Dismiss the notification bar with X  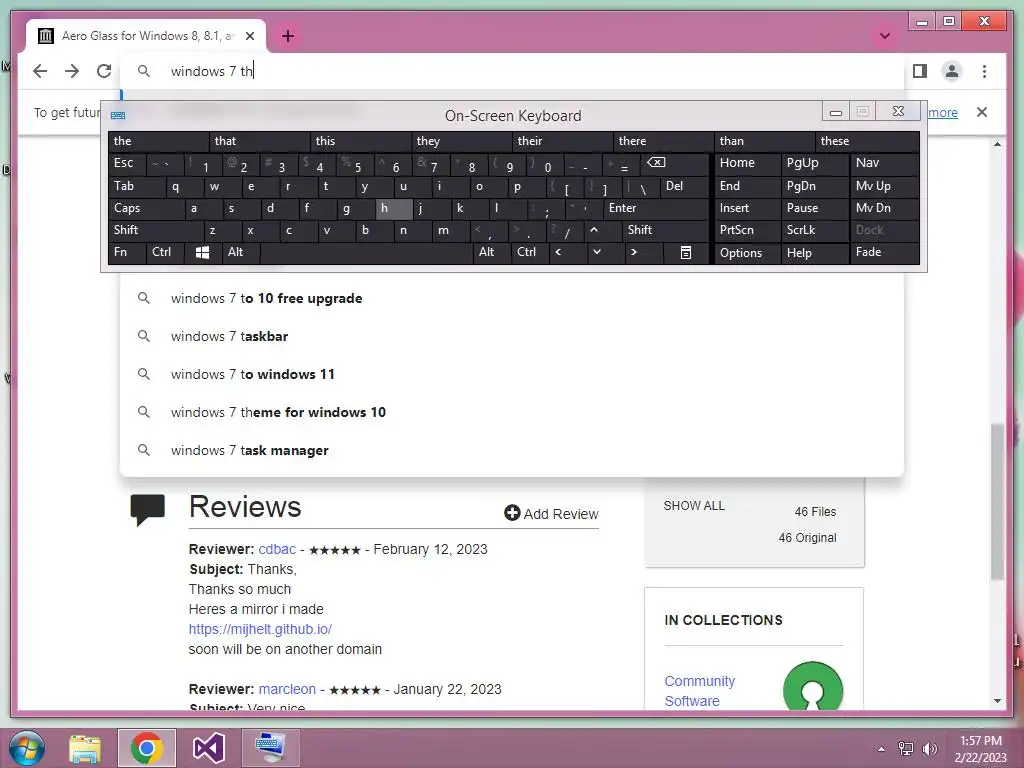pos(982,112)
